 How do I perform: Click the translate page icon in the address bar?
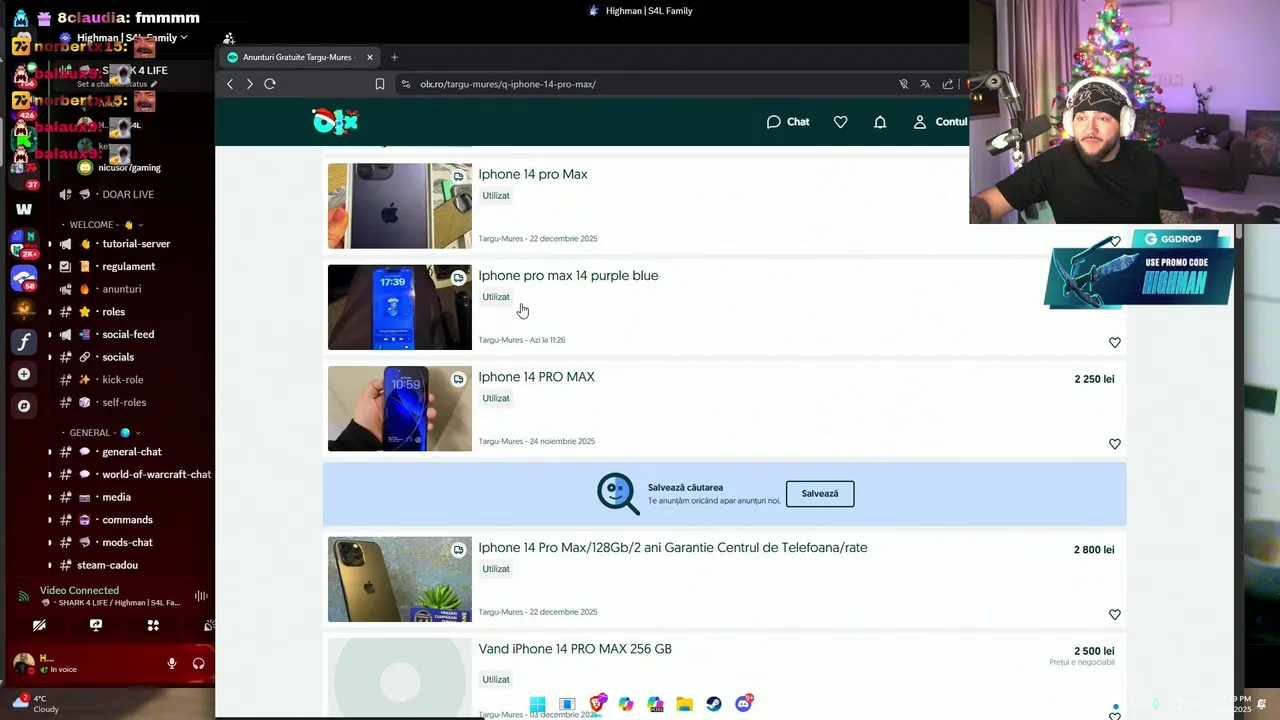925,84
